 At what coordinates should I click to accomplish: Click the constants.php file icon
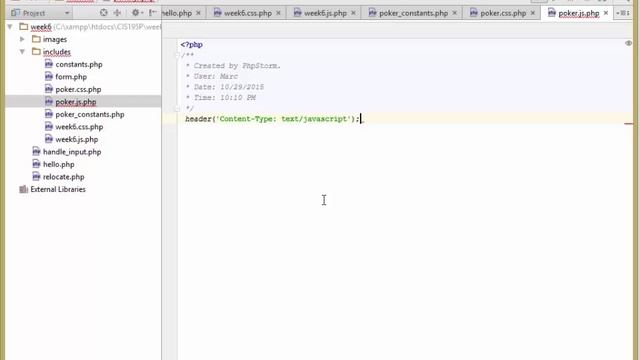[49, 64]
